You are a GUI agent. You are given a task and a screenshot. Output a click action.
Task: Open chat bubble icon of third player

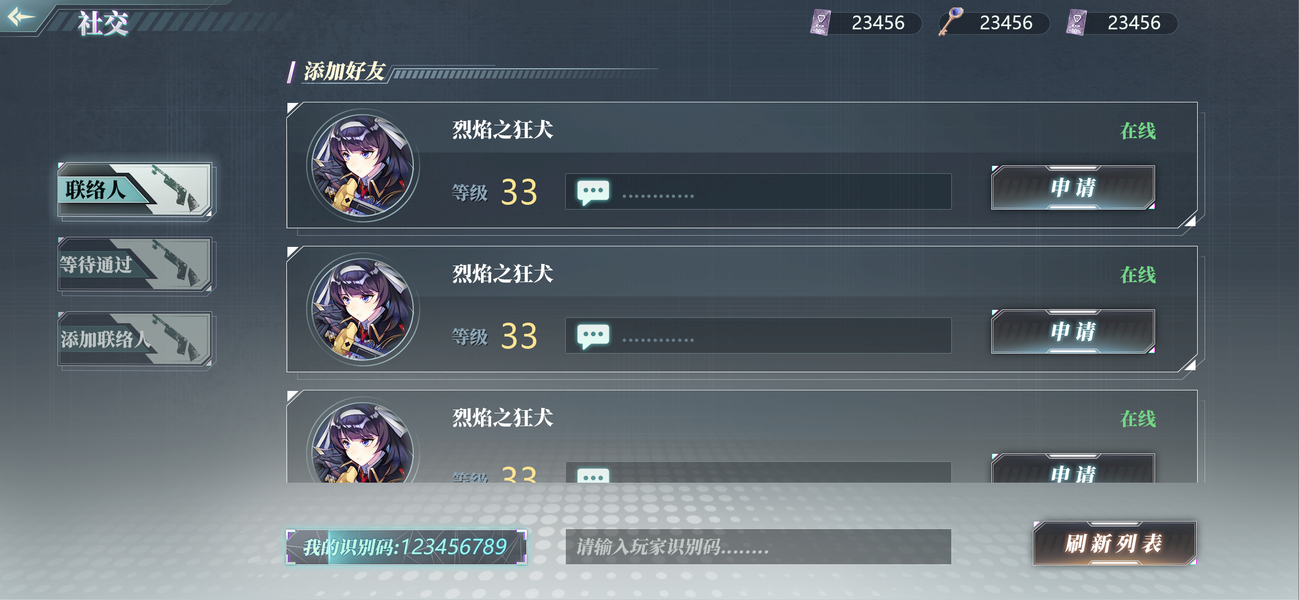(x=593, y=476)
